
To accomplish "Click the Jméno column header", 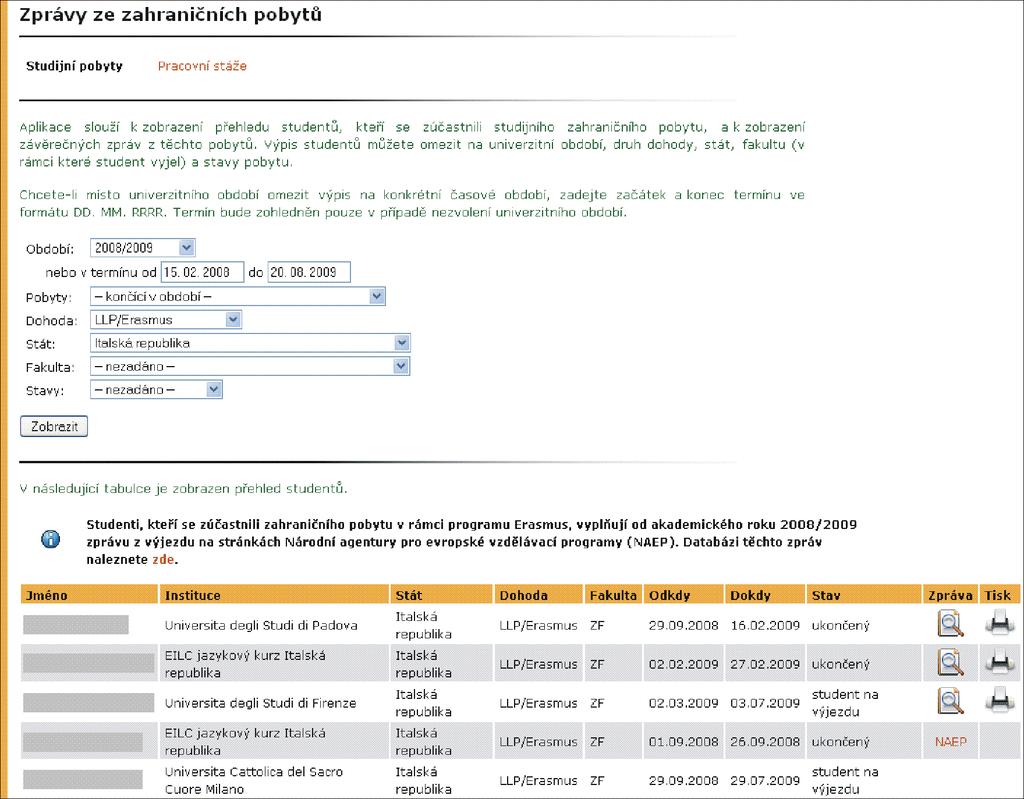I will 89,595.
